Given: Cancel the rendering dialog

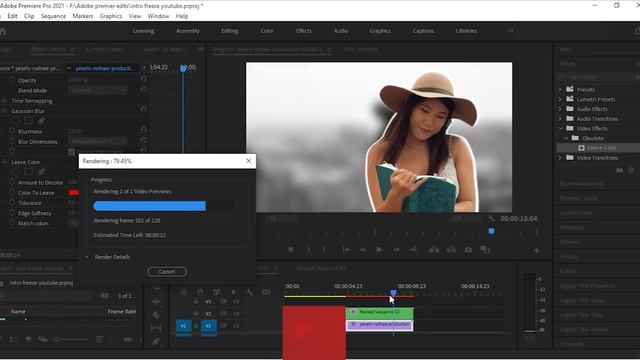Looking at the screenshot, I should (x=167, y=271).
